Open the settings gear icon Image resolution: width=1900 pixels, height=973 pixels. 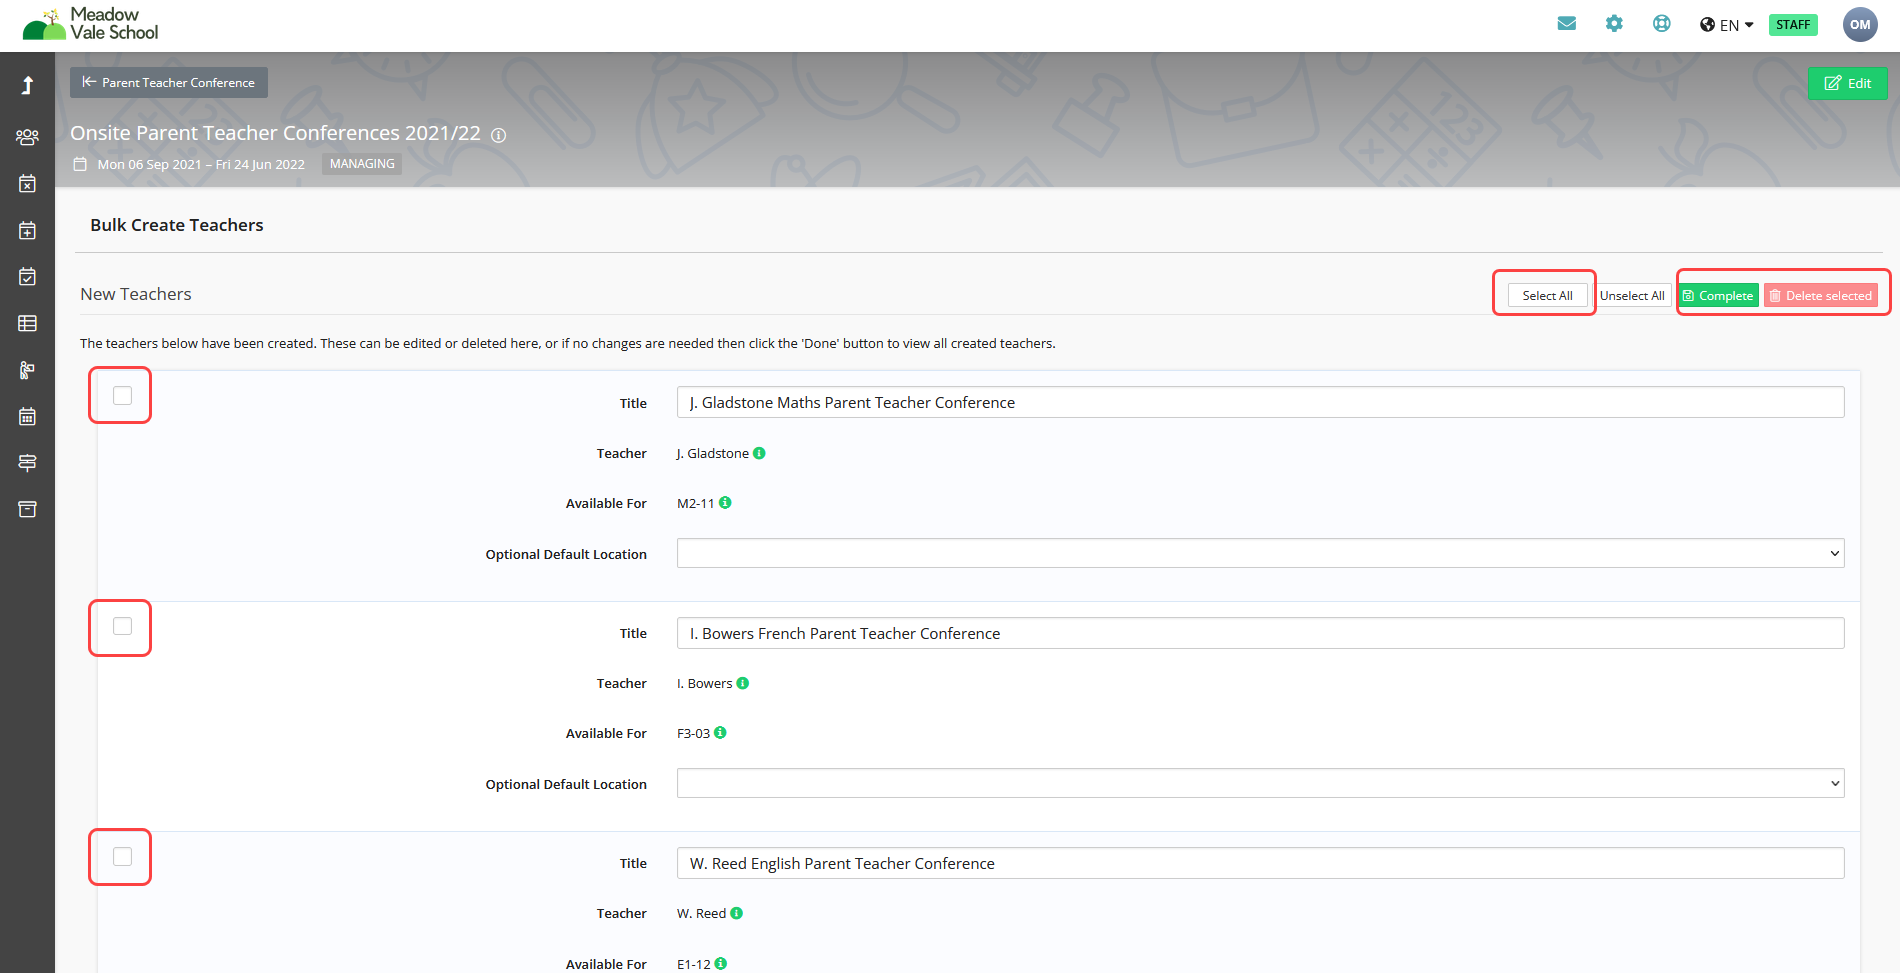(x=1614, y=24)
